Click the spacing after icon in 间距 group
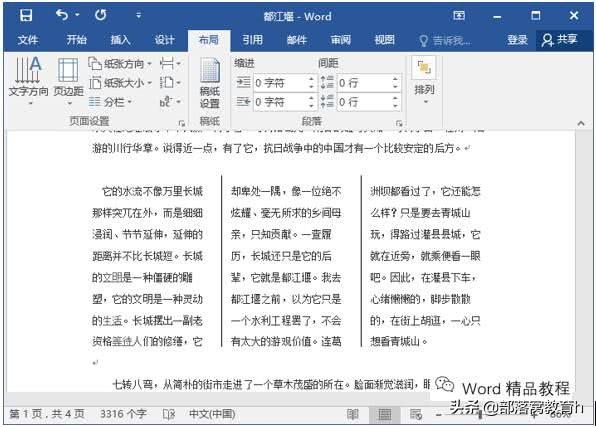 327,102
